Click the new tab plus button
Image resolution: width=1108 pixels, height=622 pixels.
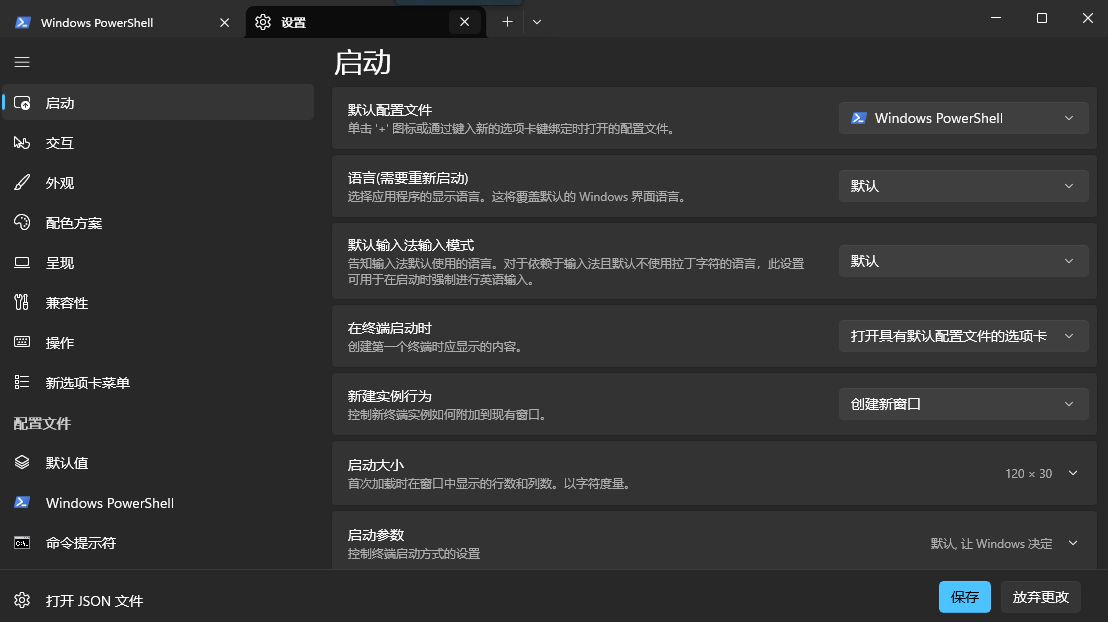(507, 22)
